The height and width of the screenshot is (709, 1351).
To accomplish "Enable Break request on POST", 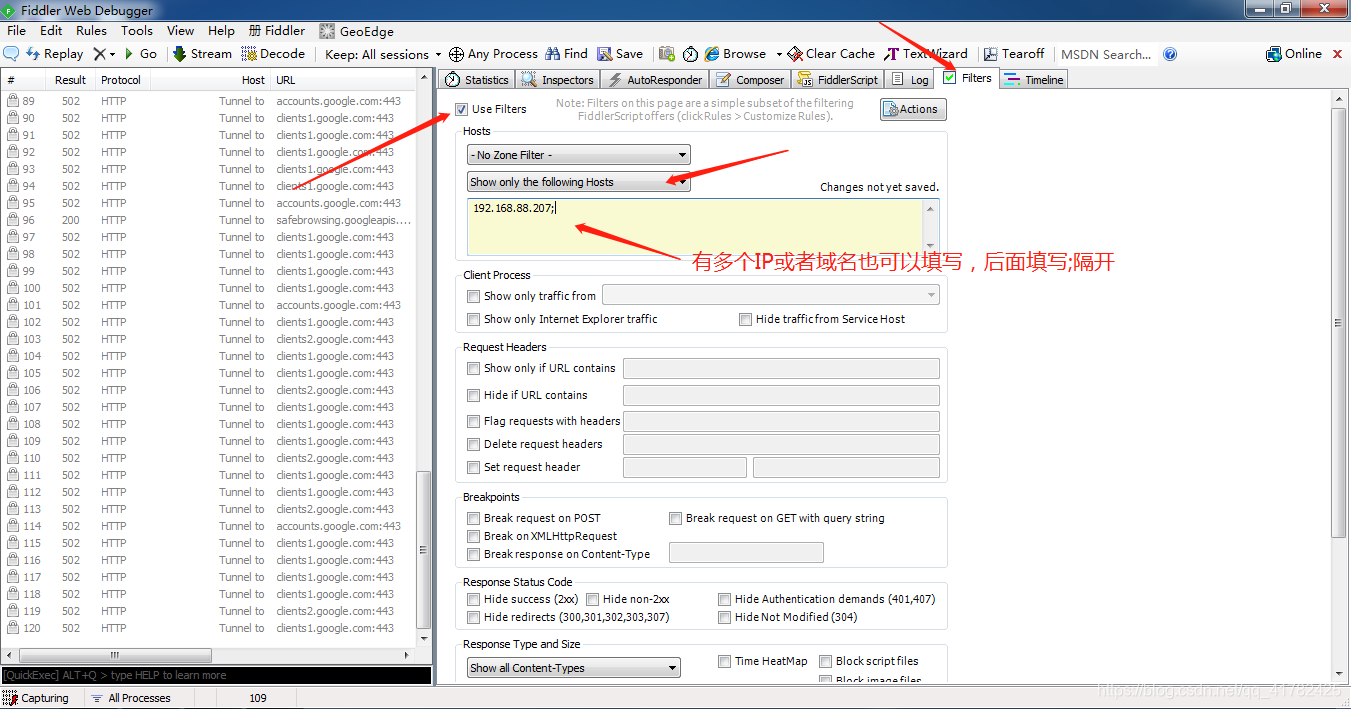I will pyautogui.click(x=474, y=519).
